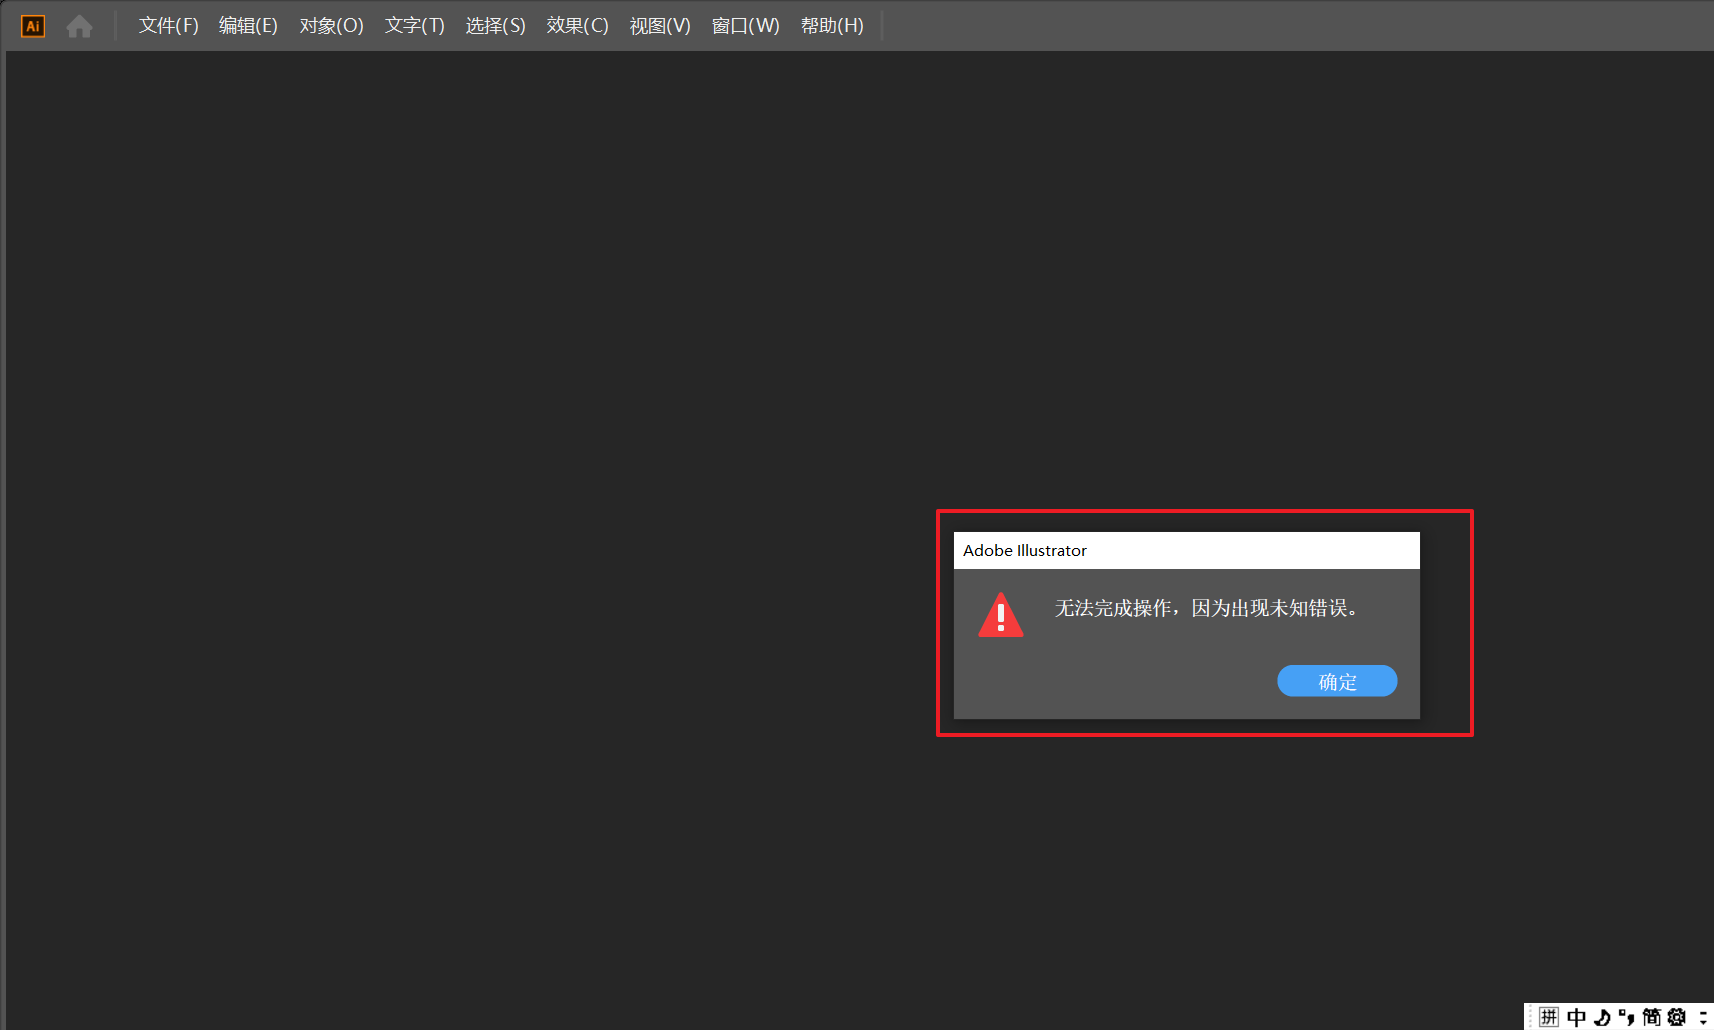Expand the IME bar options arrow
The height and width of the screenshot is (1030, 1714).
(1702, 1017)
